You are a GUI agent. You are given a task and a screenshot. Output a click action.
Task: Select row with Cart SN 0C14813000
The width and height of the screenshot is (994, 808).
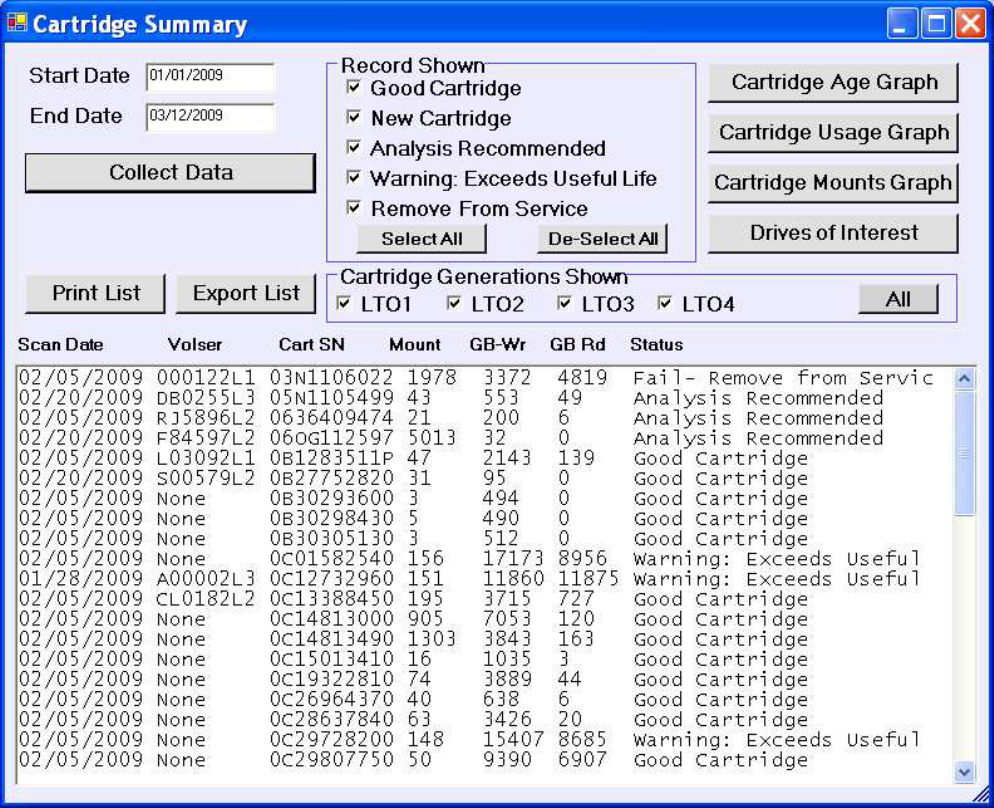[x=484, y=619]
